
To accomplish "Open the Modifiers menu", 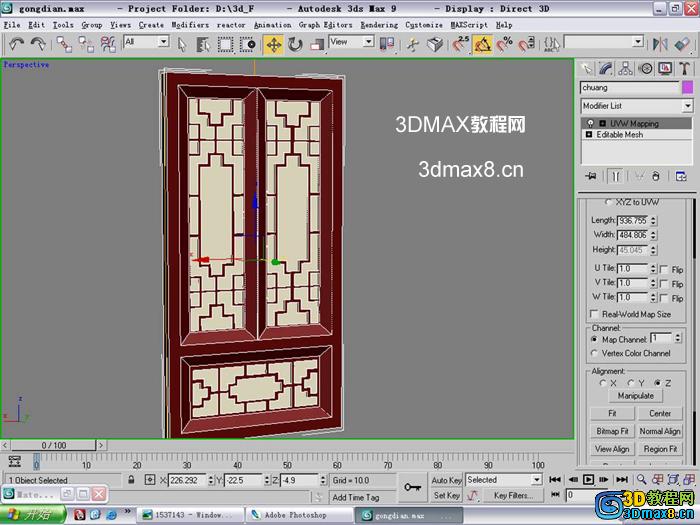I will (x=190, y=25).
